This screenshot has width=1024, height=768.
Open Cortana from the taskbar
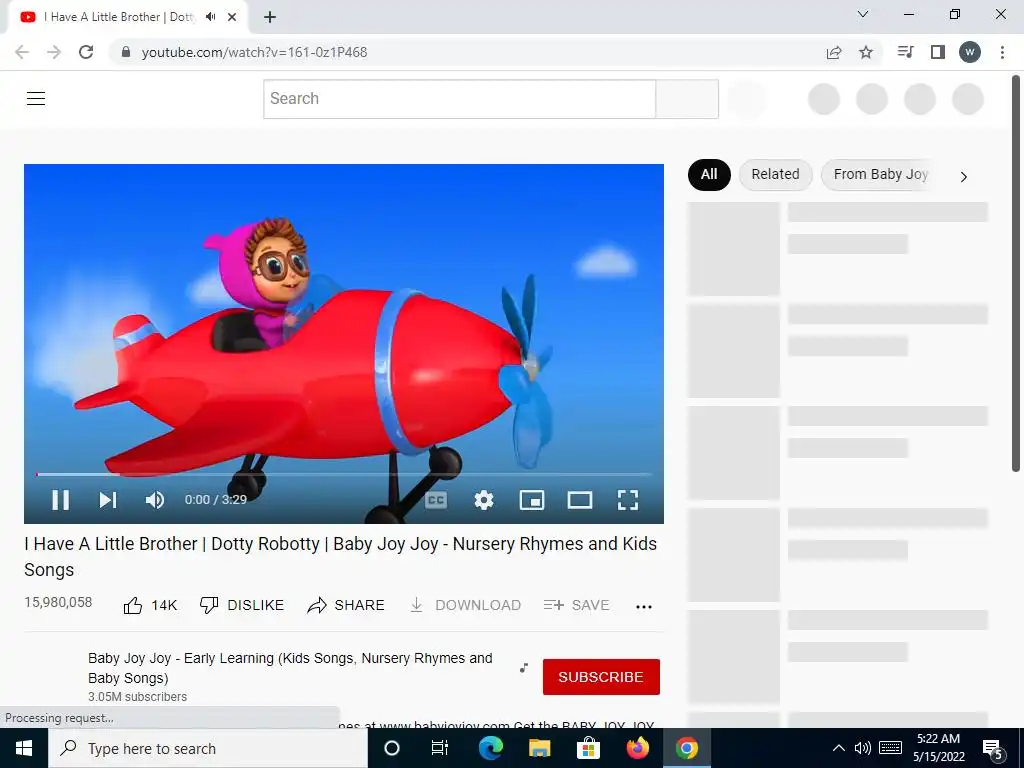pyautogui.click(x=392, y=748)
